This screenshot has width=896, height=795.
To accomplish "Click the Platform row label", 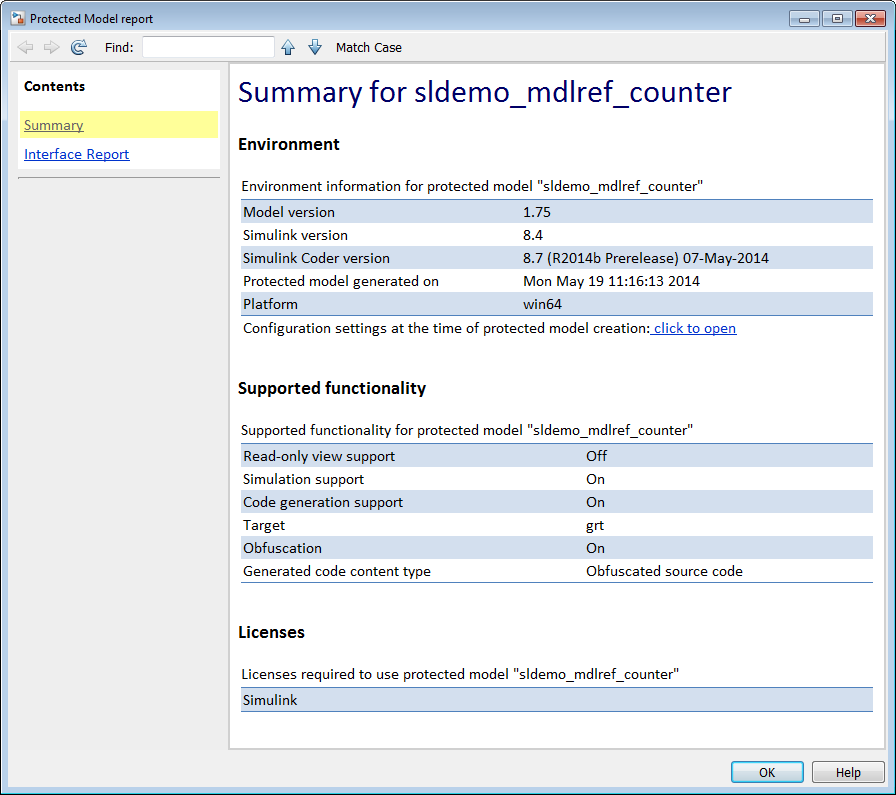I will (x=270, y=304).
